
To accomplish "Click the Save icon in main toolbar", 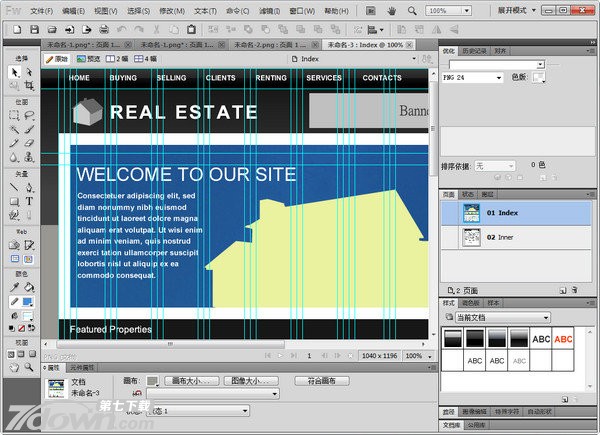I will coord(34,30).
